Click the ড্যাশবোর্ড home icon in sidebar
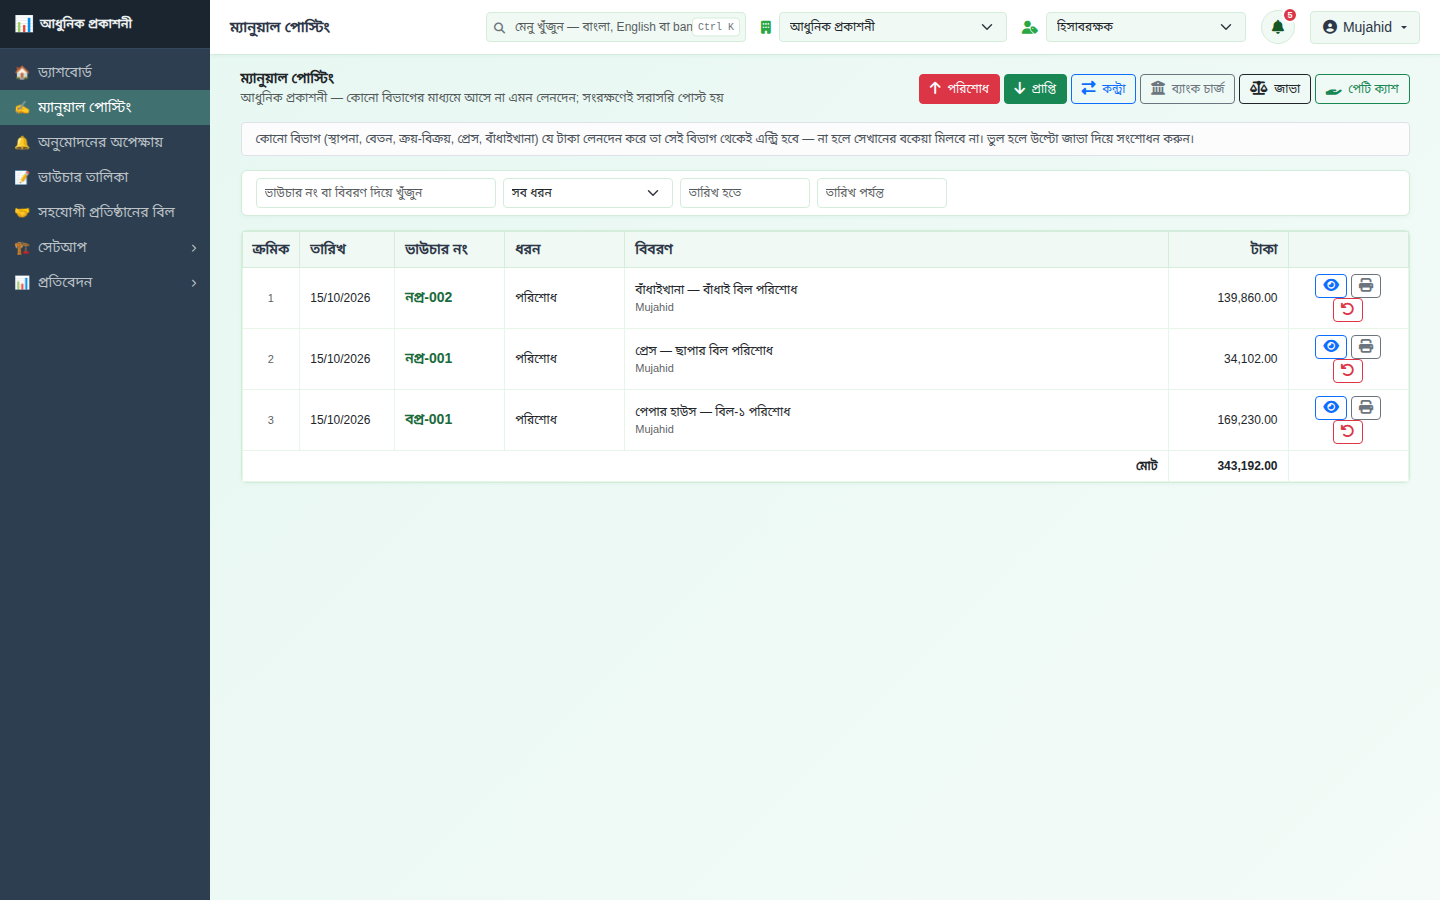The height and width of the screenshot is (900, 1440). coord(22,72)
